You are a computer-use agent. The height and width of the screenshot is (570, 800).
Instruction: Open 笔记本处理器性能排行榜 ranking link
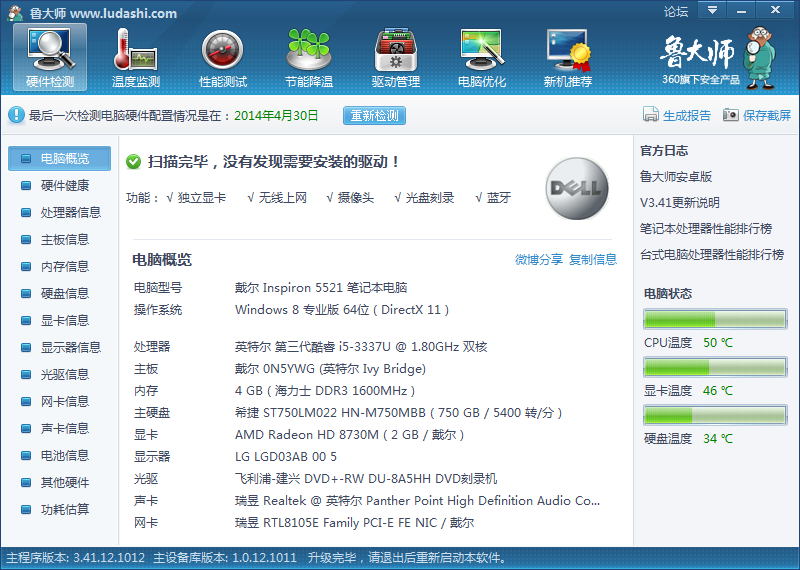[706, 229]
